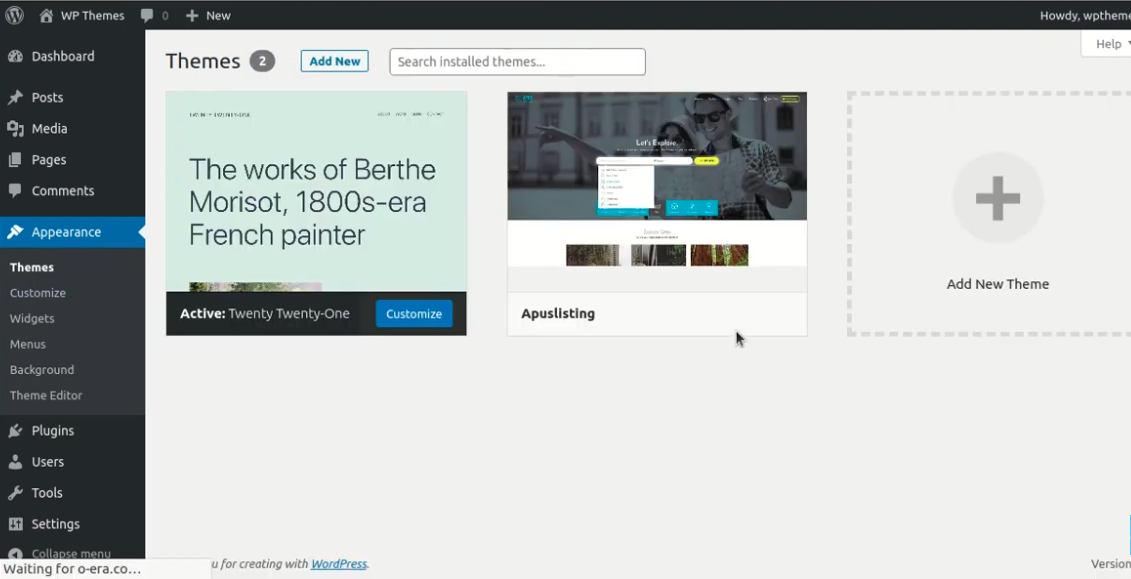The width and height of the screenshot is (1131, 579).
Task: Click the Plugins plug icon
Action: pyautogui.click(x=15, y=431)
